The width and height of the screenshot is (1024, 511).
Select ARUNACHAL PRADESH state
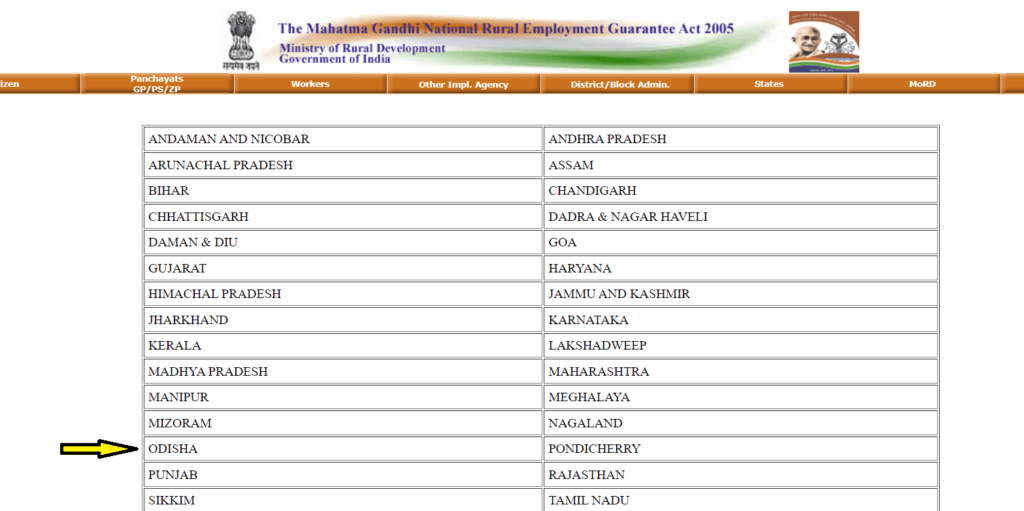[220, 165]
